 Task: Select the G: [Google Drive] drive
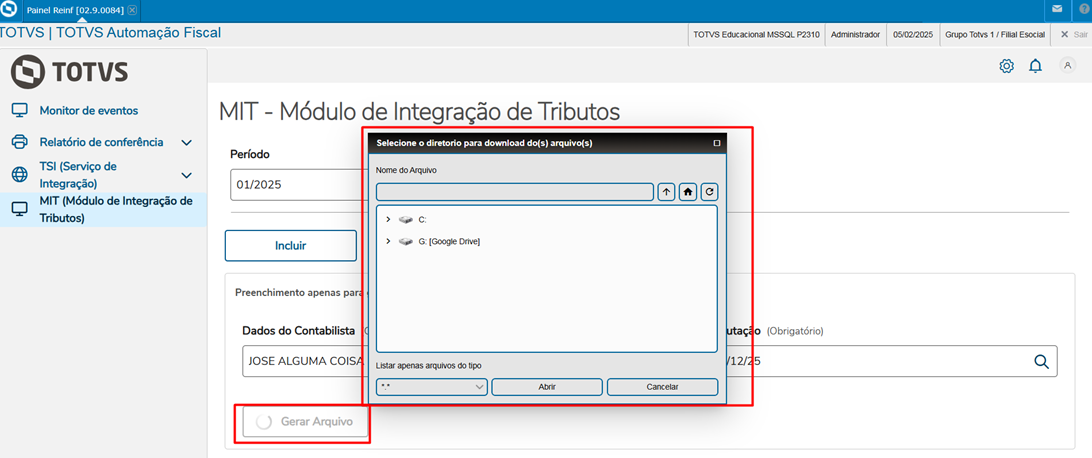coord(449,242)
